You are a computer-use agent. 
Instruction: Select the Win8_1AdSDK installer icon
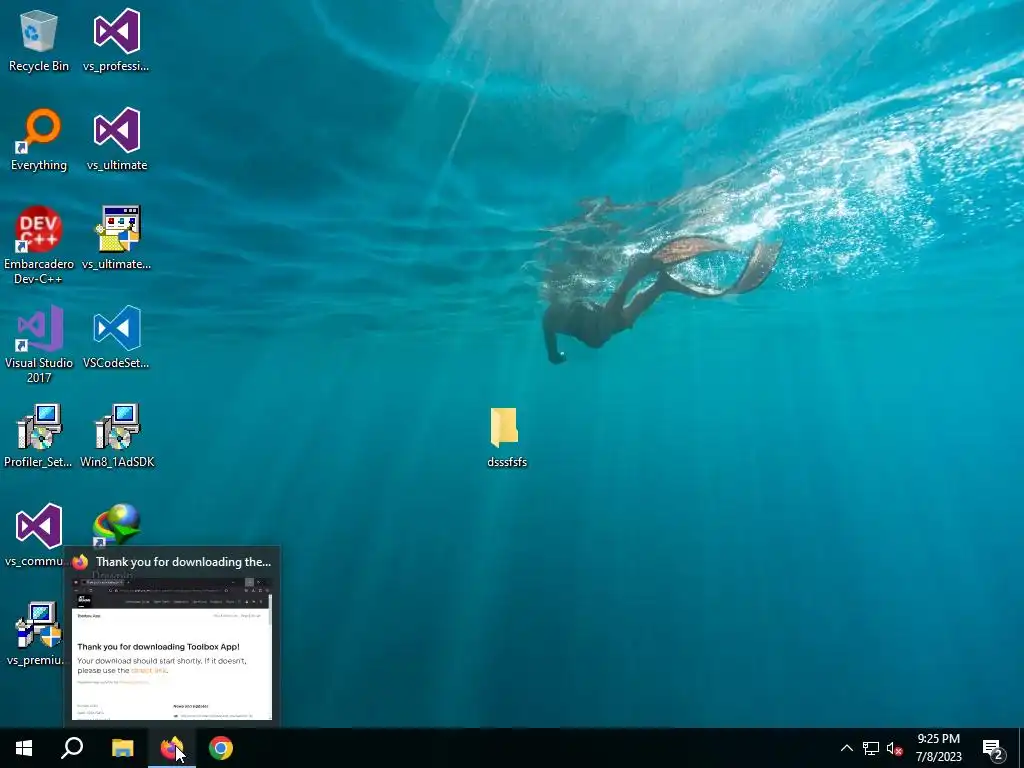(117, 436)
